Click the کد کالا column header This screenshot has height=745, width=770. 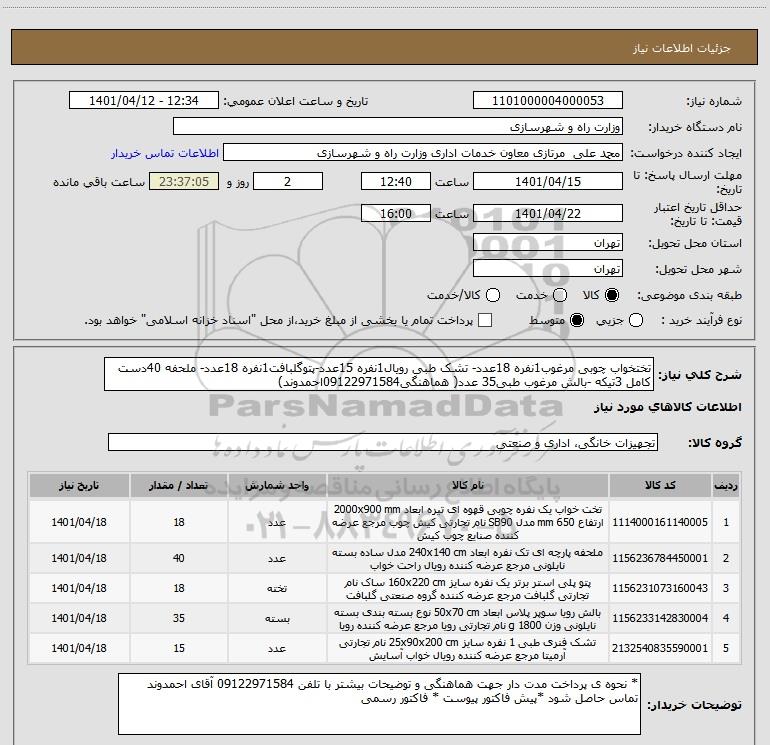tap(660, 485)
